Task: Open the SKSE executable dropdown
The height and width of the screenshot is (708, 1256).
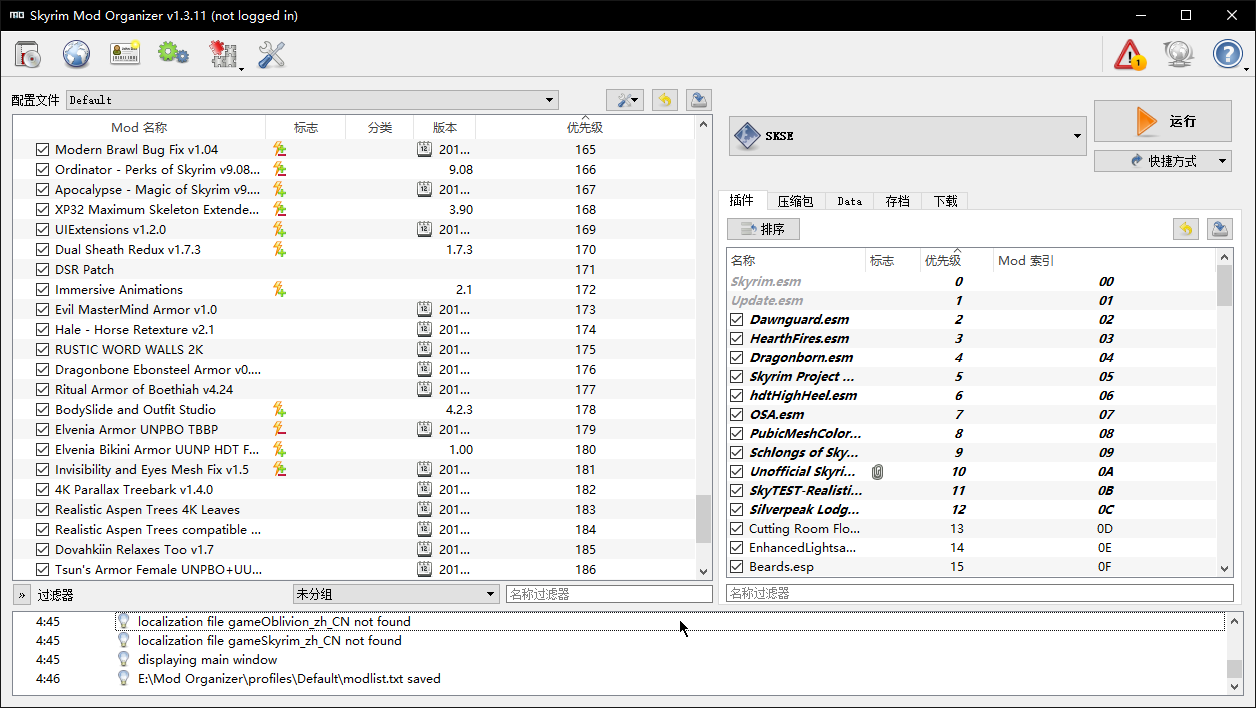Action: (x=908, y=136)
